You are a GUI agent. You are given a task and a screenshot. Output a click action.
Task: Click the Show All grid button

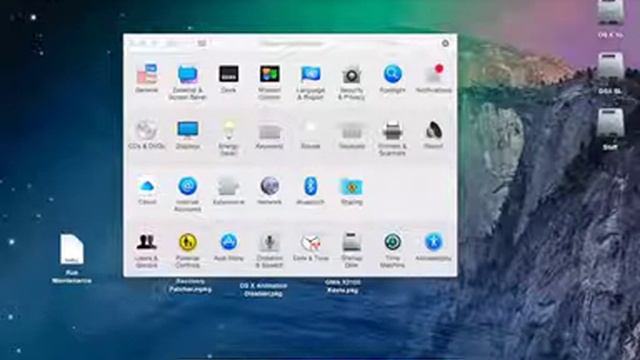202,43
